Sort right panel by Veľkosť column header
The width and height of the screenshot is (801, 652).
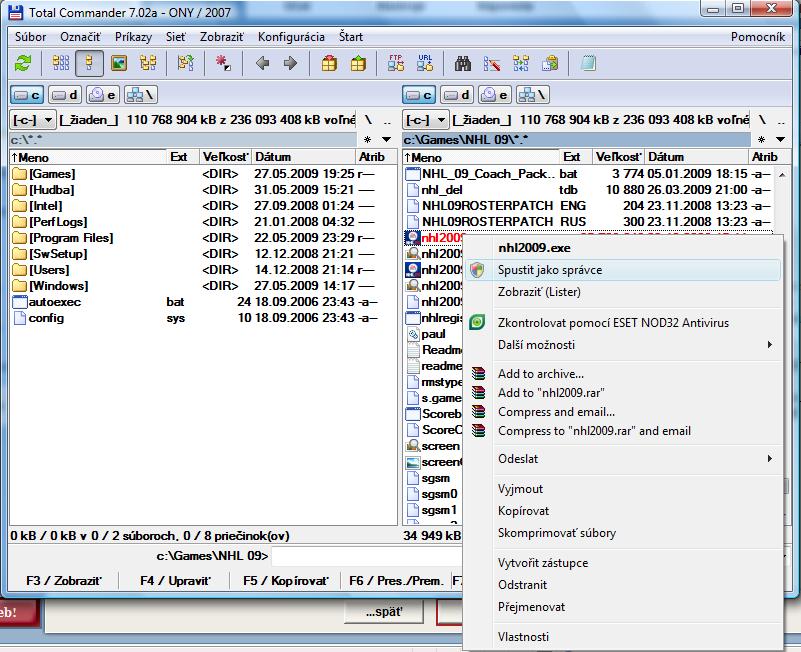(618, 157)
